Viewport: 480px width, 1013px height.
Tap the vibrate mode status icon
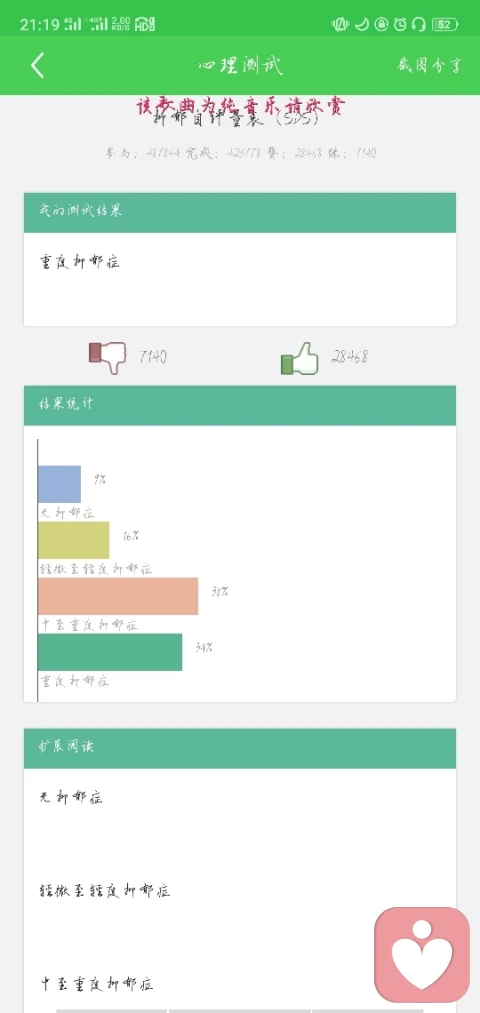pos(340,25)
